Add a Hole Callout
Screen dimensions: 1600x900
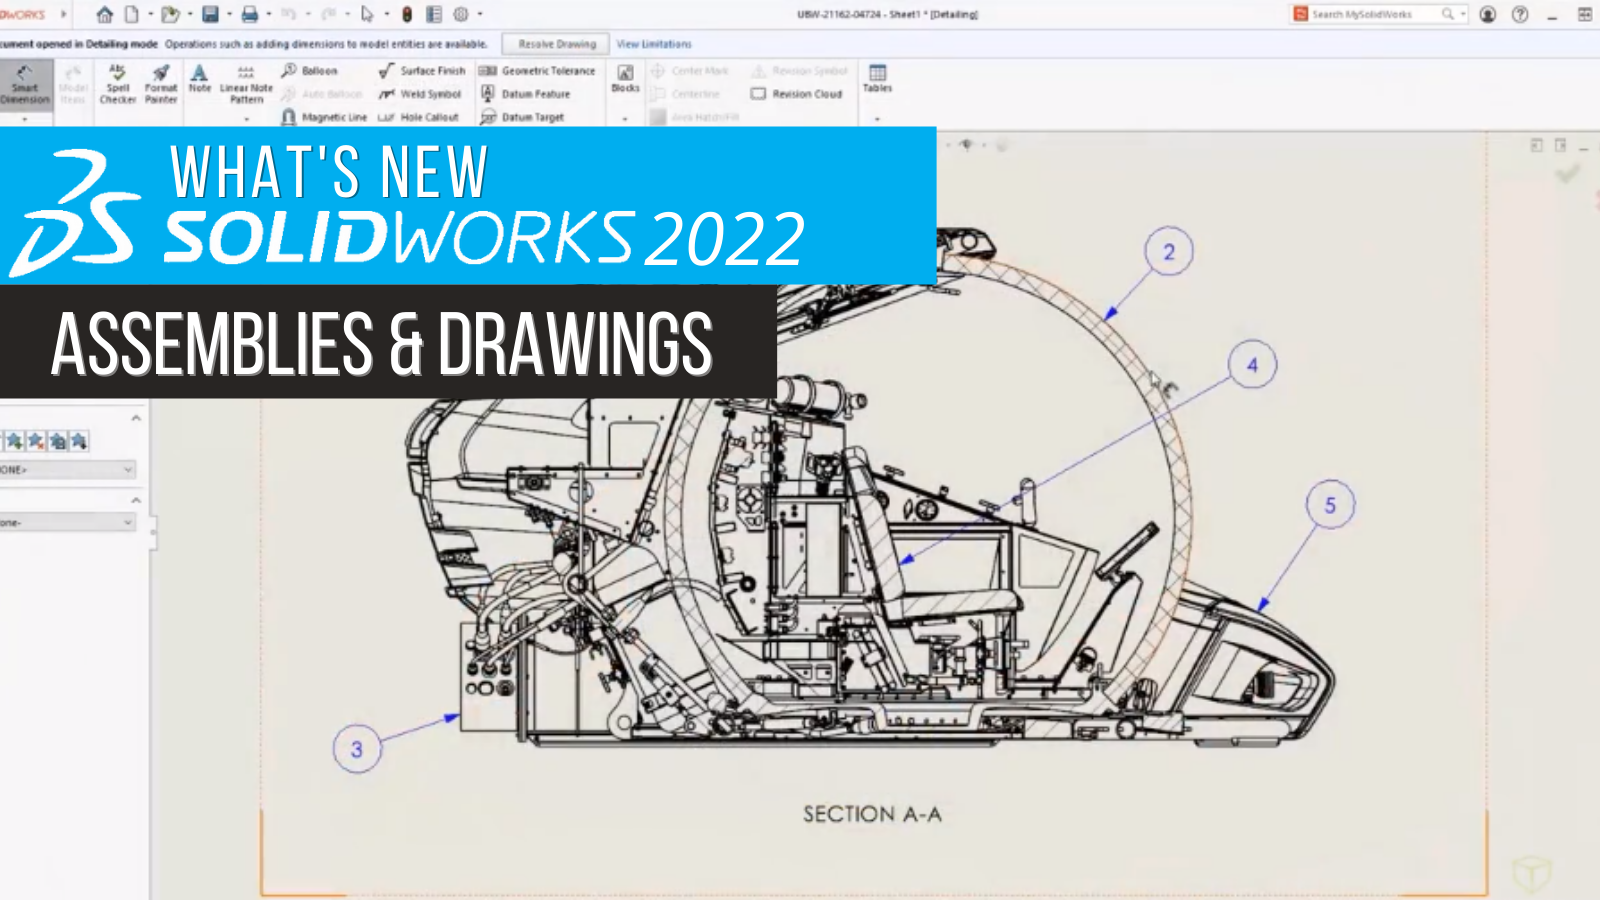(x=419, y=117)
